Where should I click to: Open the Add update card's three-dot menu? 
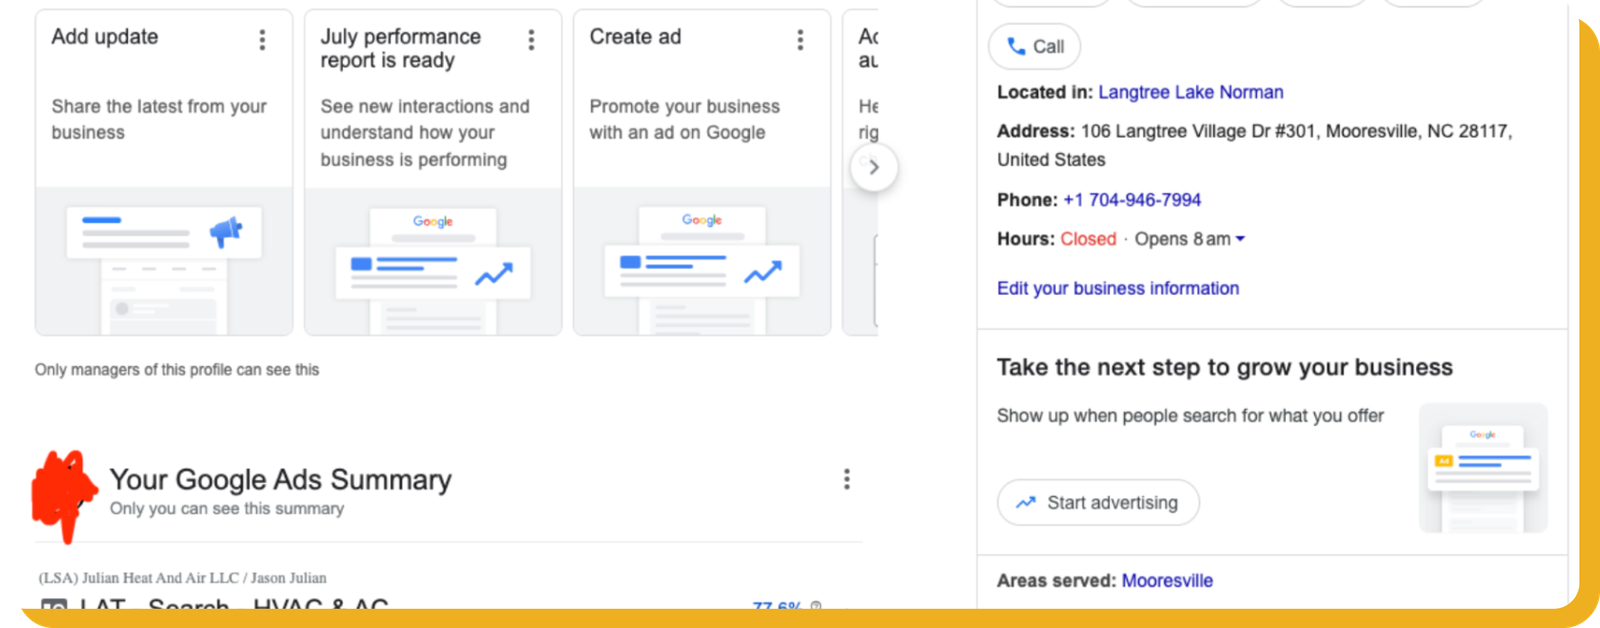tap(262, 40)
